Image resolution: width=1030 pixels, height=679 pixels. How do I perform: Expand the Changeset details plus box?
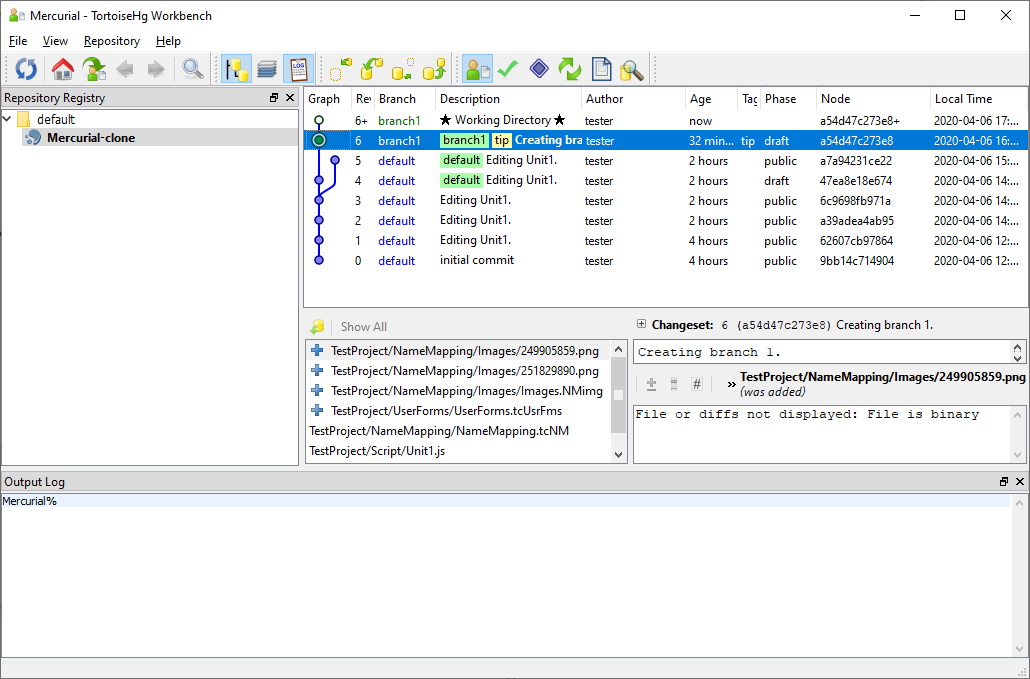coord(641,325)
